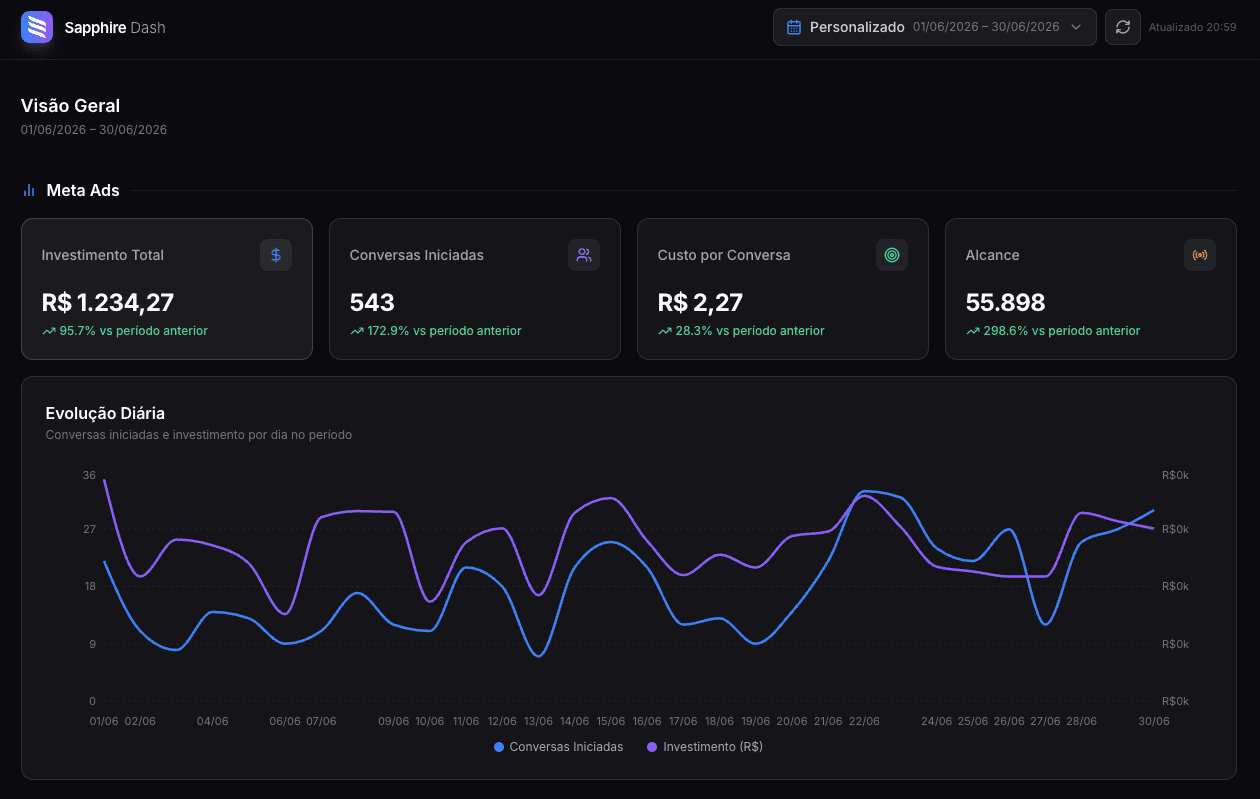The height and width of the screenshot is (799, 1260).
Task: Click the 27/06 x-axis date label
Action: click(x=1045, y=721)
